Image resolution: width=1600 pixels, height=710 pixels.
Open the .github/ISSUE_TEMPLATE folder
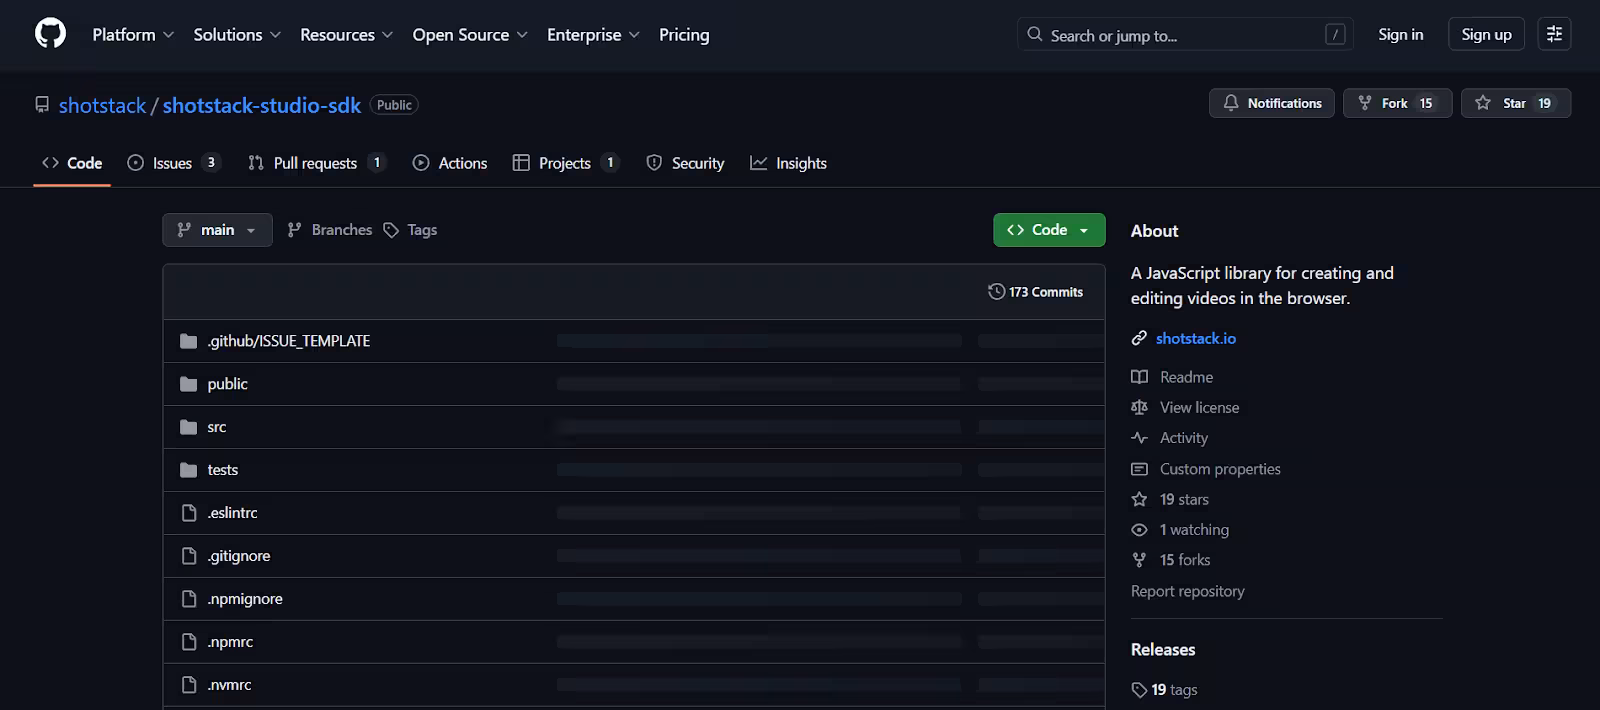tap(289, 341)
